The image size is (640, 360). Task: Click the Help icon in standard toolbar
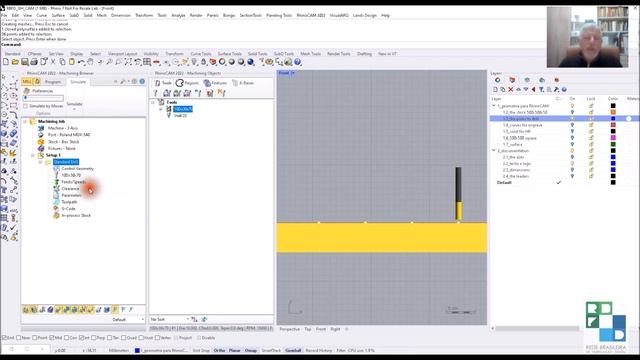298,62
